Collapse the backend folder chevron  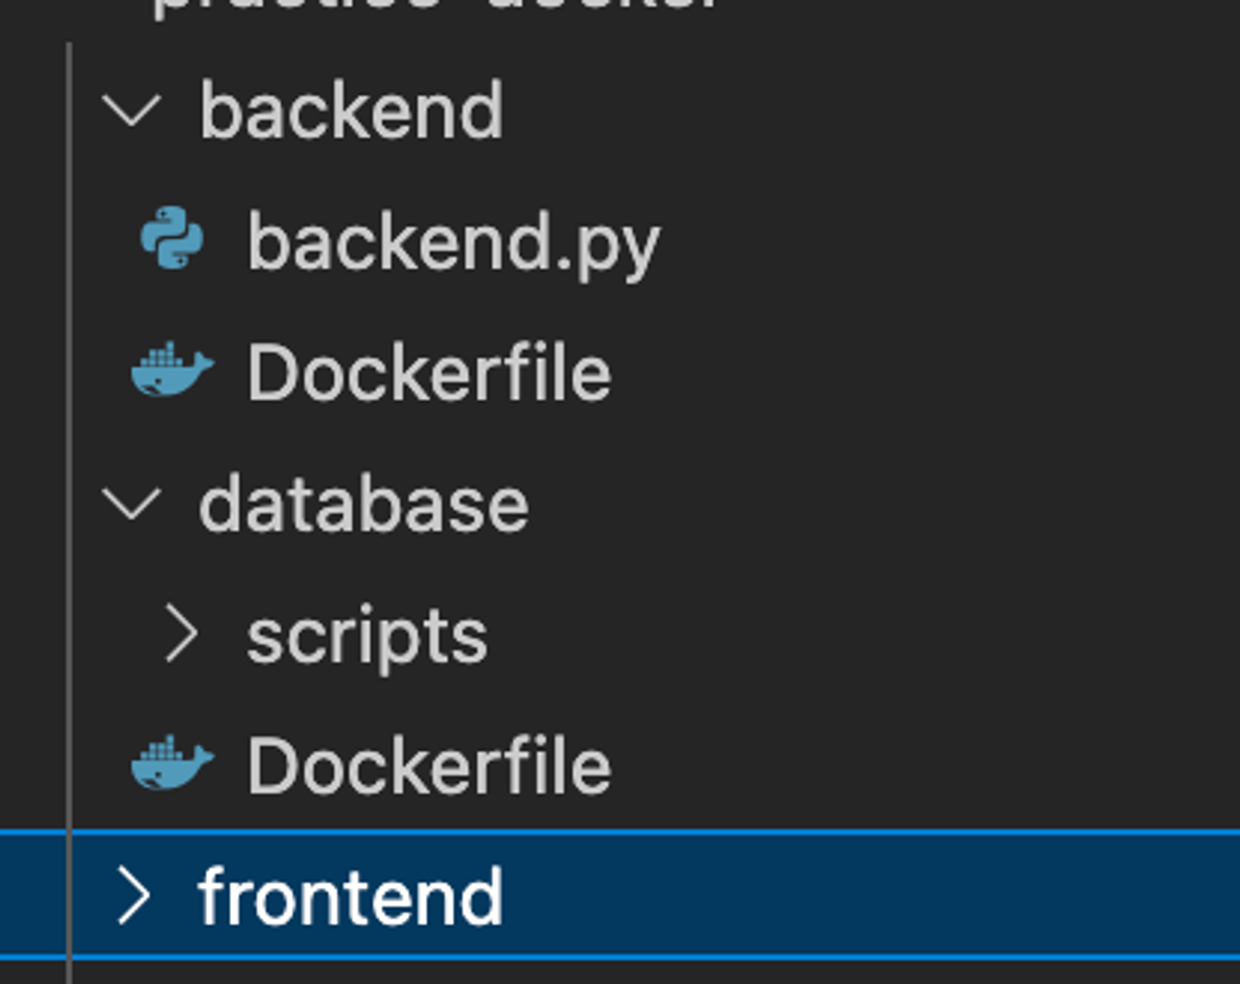[x=132, y=110]
